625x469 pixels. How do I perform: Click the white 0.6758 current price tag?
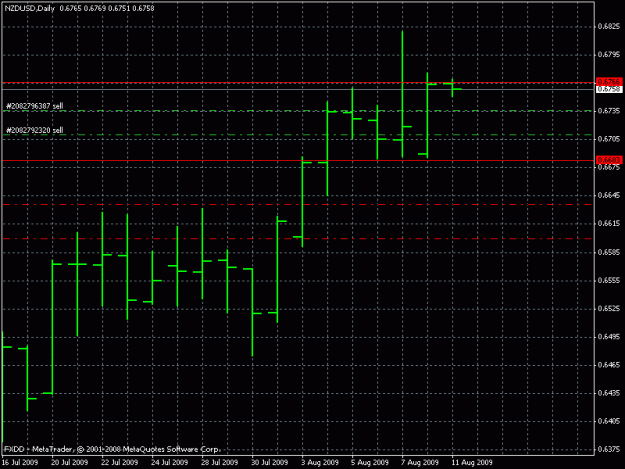click(609, 89)
